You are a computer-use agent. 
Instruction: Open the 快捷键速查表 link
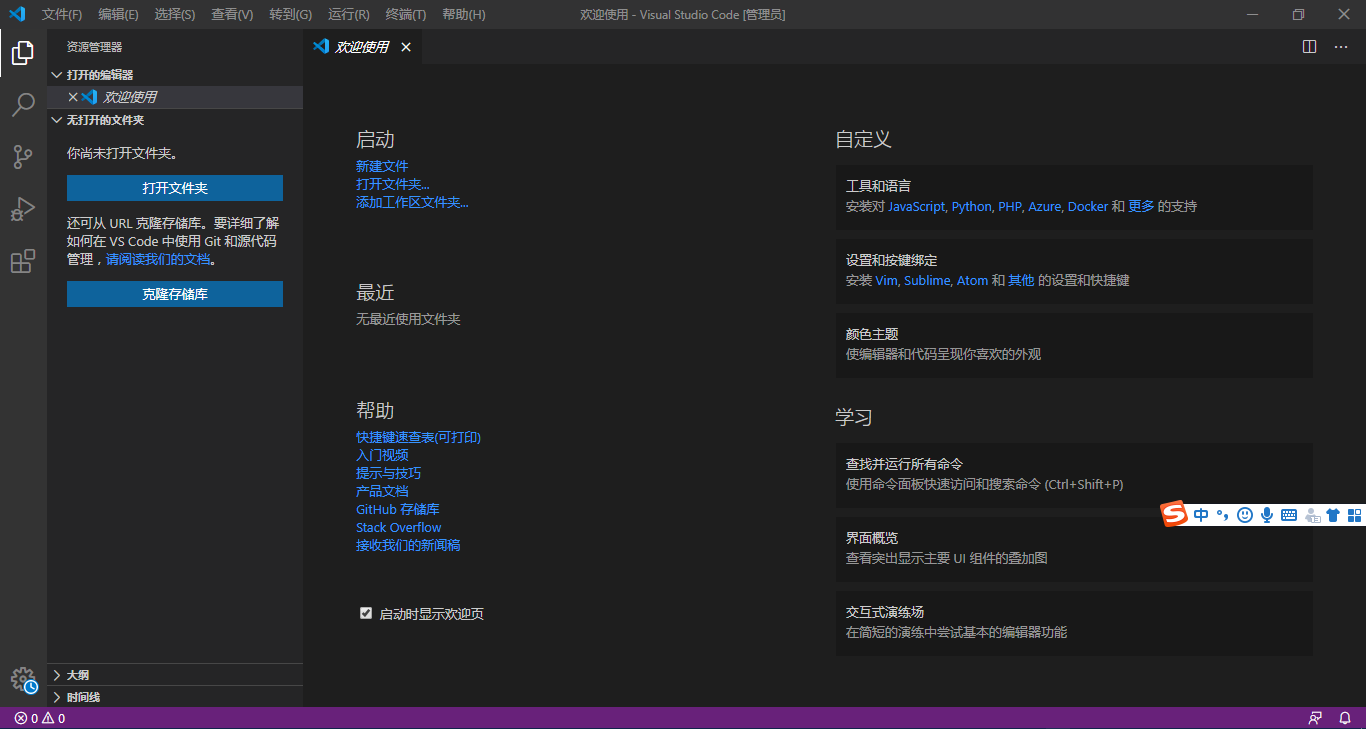(x=417, y=436)
